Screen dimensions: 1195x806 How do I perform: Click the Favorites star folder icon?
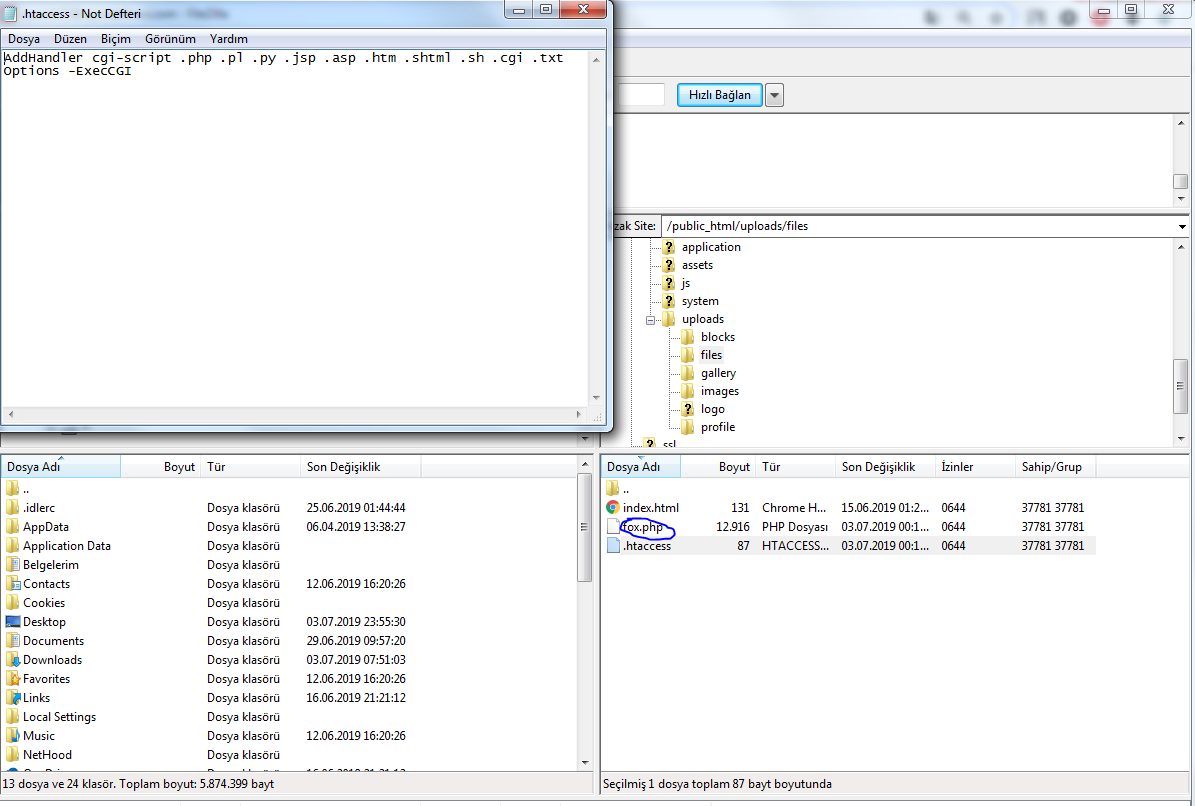12,679
